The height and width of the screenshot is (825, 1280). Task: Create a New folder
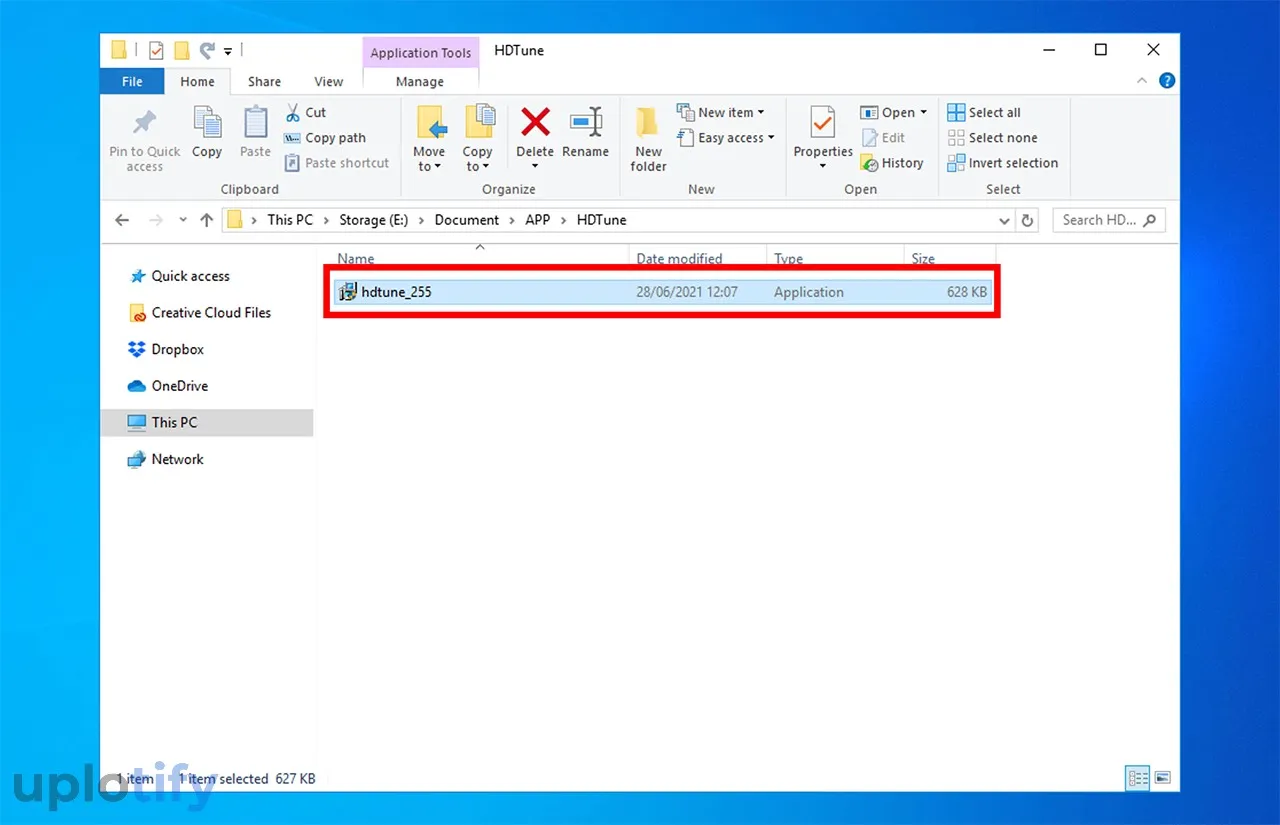[648, 139]
